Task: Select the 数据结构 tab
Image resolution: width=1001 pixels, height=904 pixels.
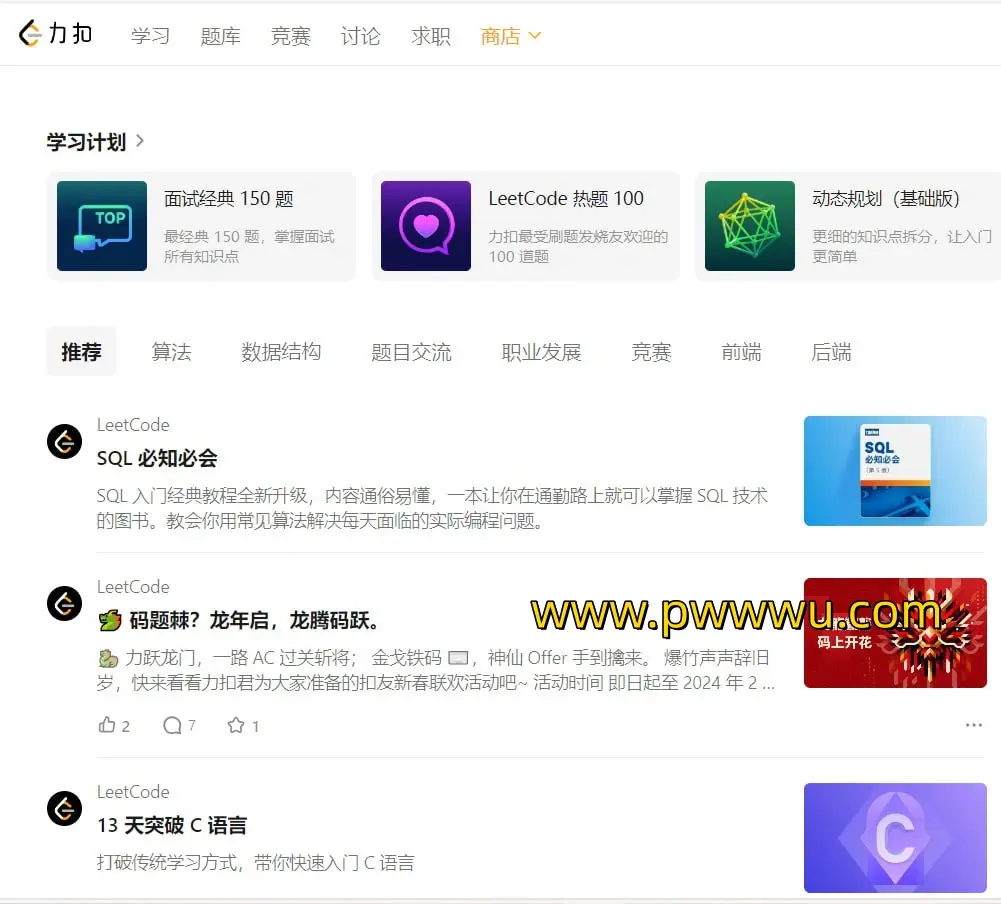Action: (x=281, y=352)
